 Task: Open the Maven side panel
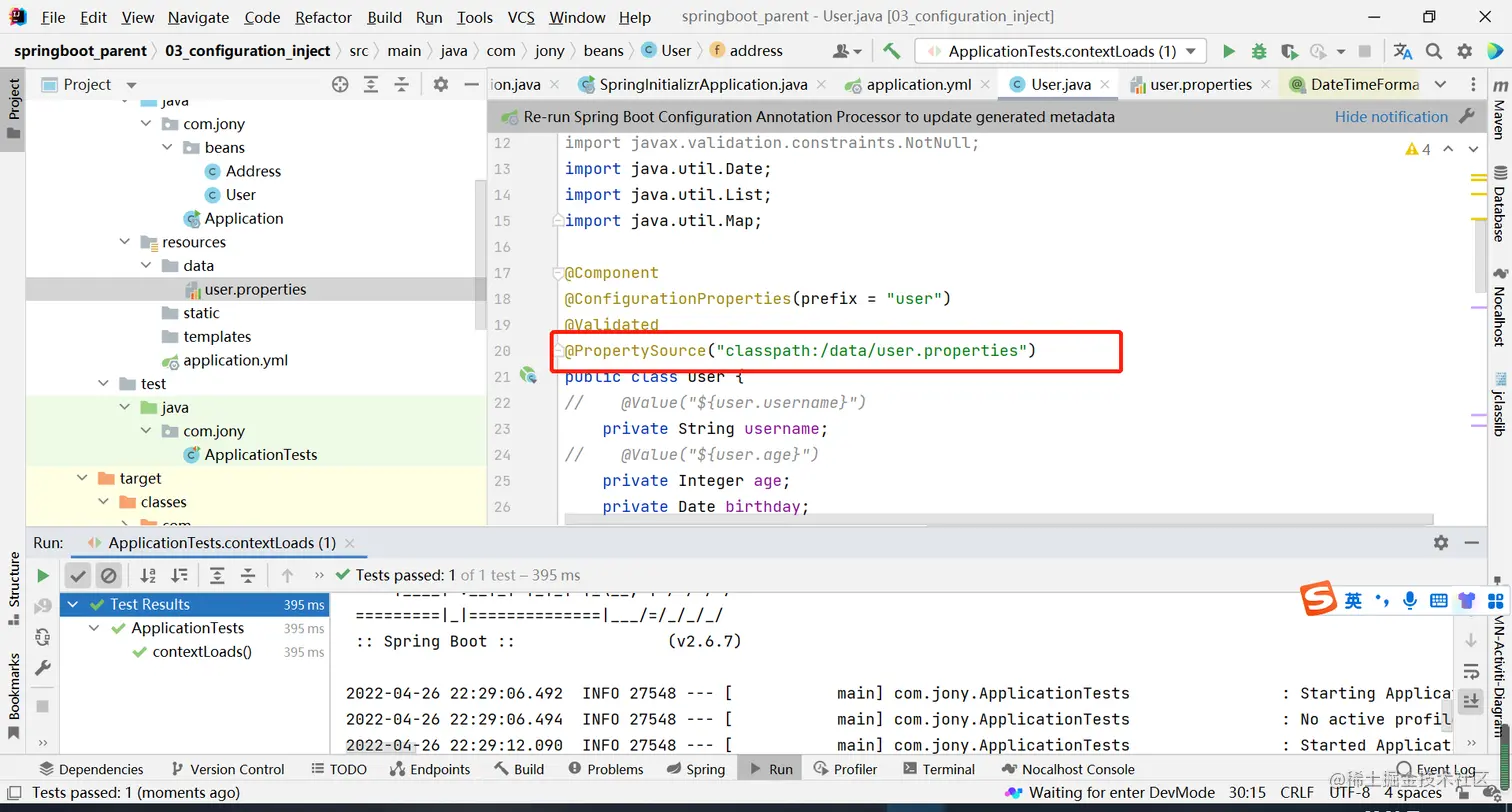pyautogui.click(x=1499, y=110)
